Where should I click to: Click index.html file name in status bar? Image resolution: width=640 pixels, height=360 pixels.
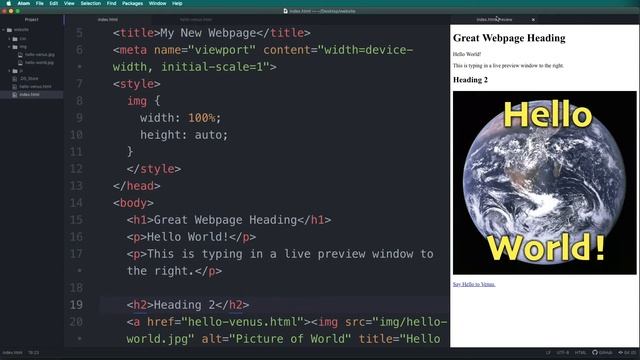point(12,353)
